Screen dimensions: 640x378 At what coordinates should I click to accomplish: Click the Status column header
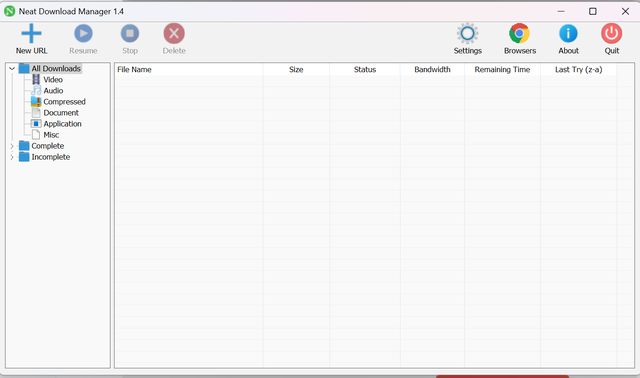coord(365,70)
